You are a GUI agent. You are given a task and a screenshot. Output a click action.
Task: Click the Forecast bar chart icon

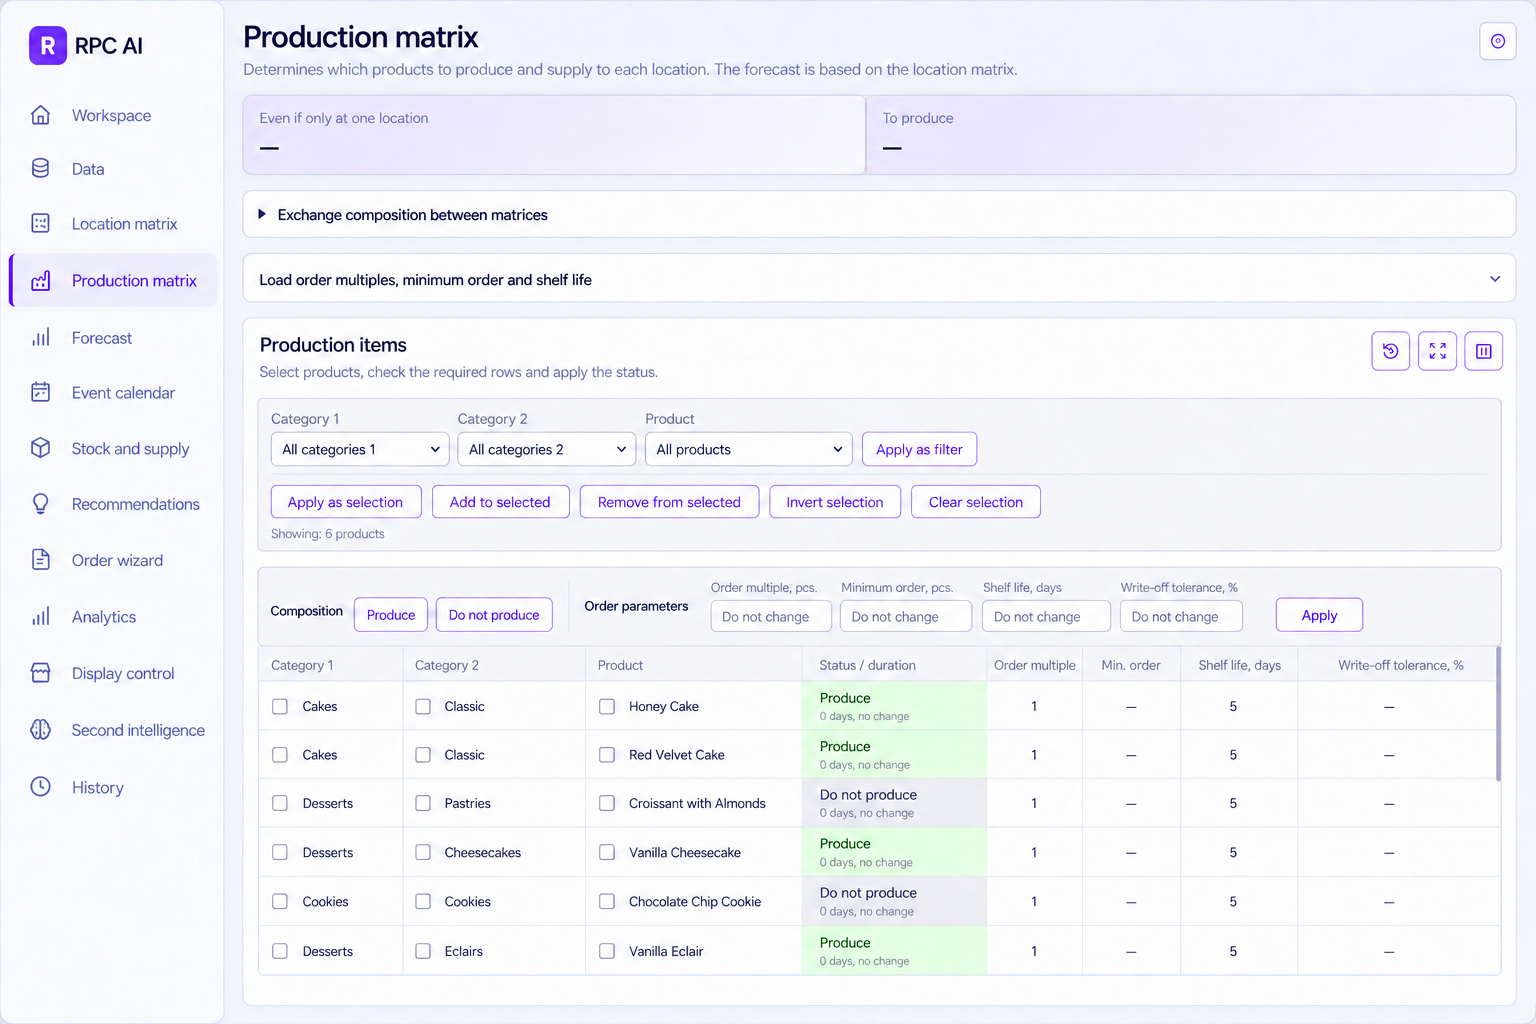41,337
